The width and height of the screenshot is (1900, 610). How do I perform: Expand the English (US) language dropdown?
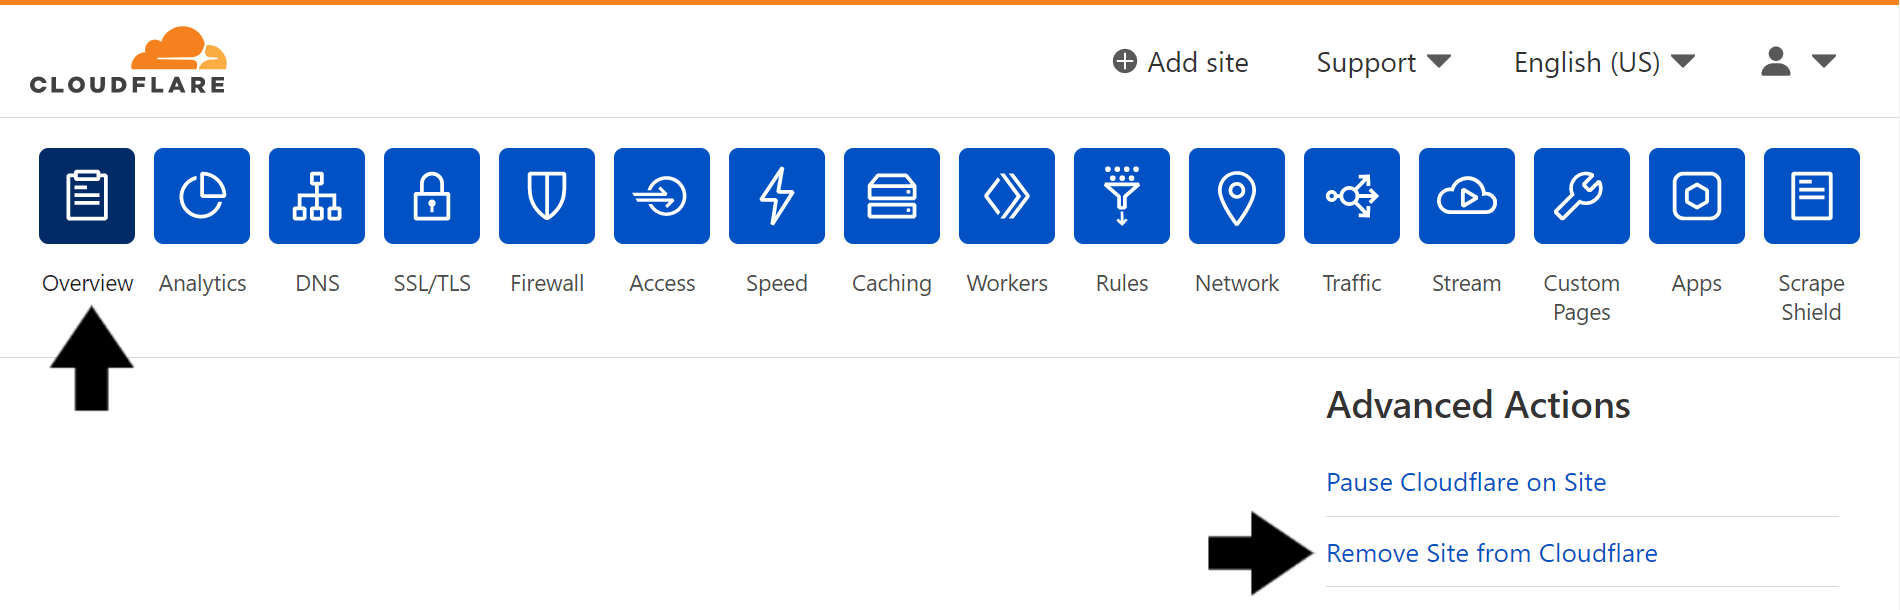pyautogui.click(x=1605, y=63)
